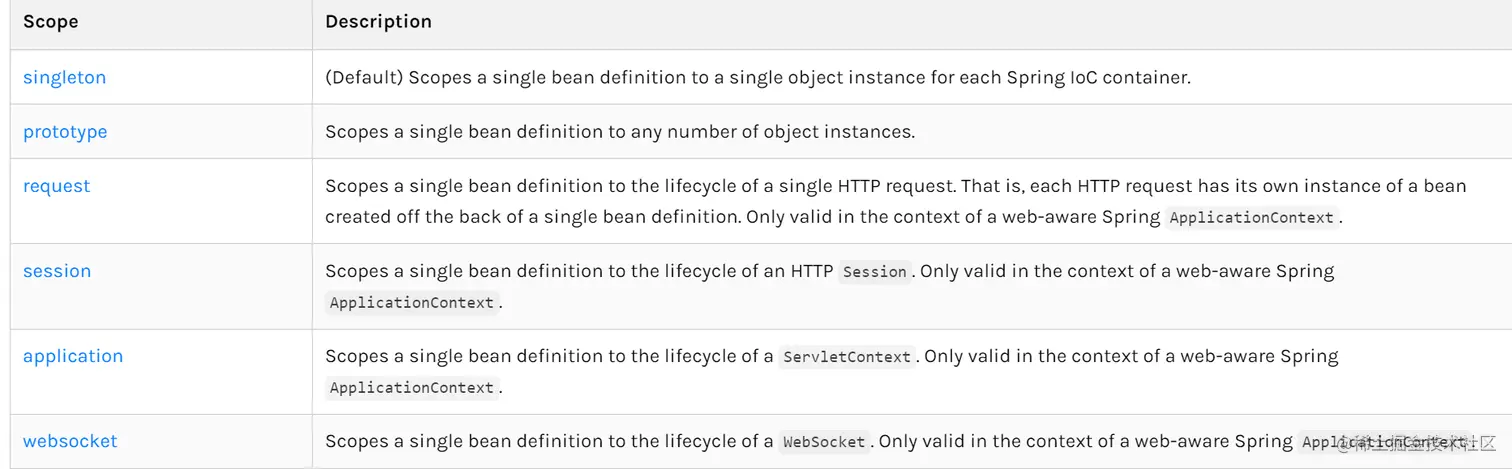Image resolution: width=1512 pixels, height=469 pixels.
Task: Click the singleton row description text
Action: point(758,77)
